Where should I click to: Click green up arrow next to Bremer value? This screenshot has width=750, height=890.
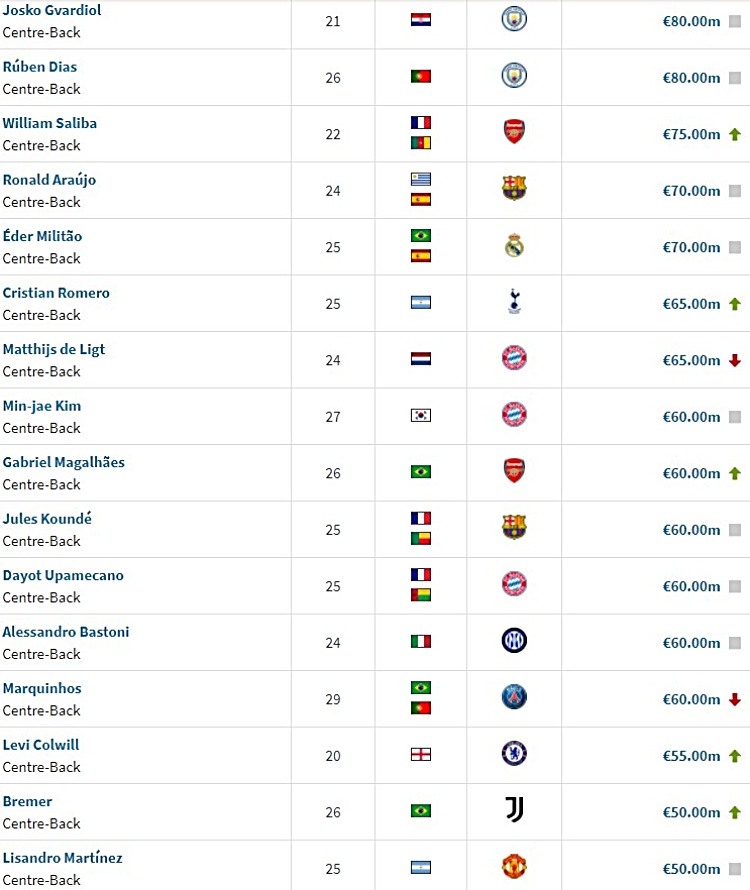point(735,813)
